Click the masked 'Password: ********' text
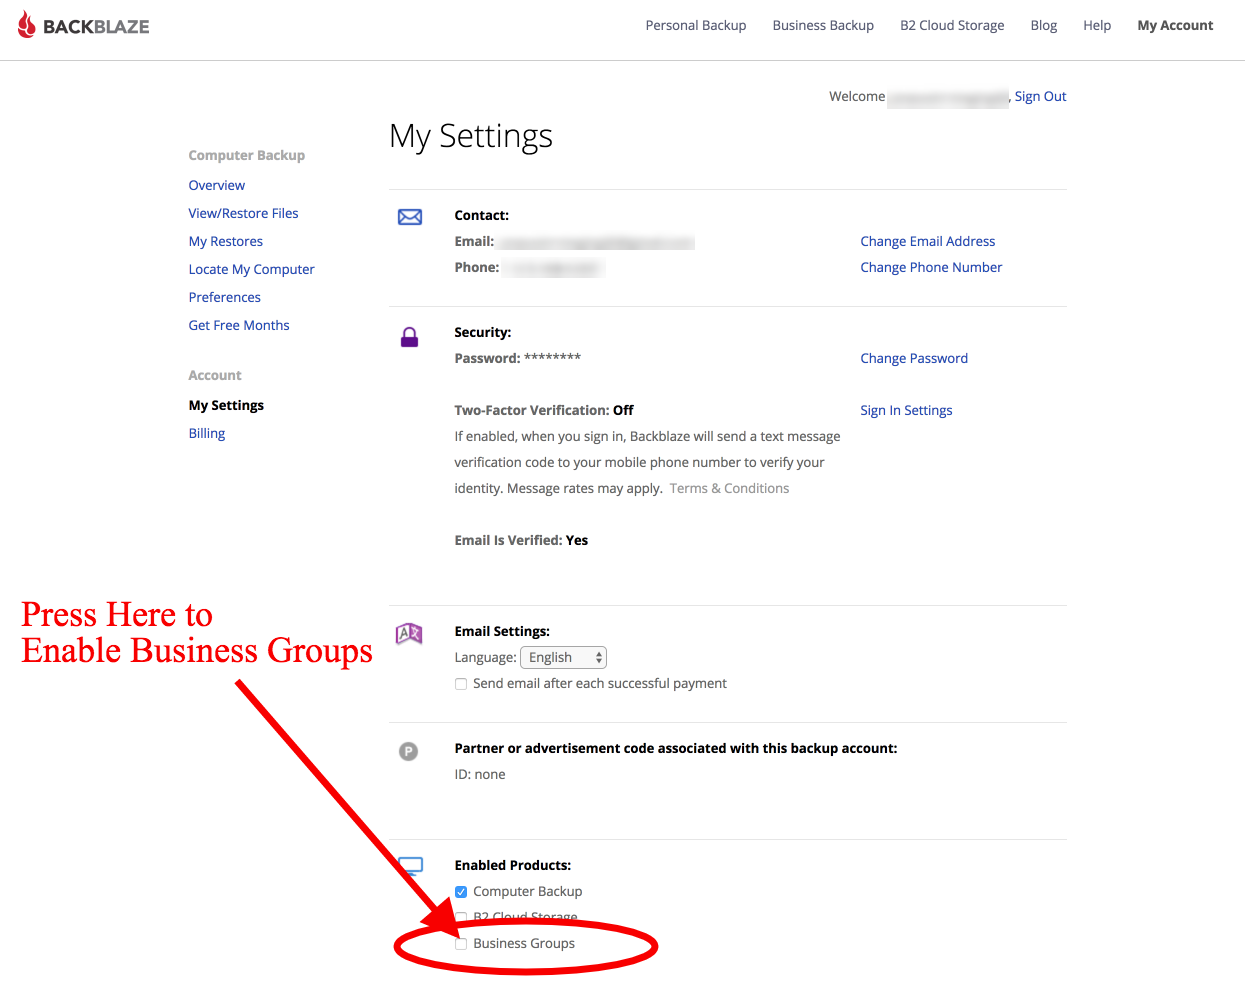1245x1000 pixels. pos(518,359)
